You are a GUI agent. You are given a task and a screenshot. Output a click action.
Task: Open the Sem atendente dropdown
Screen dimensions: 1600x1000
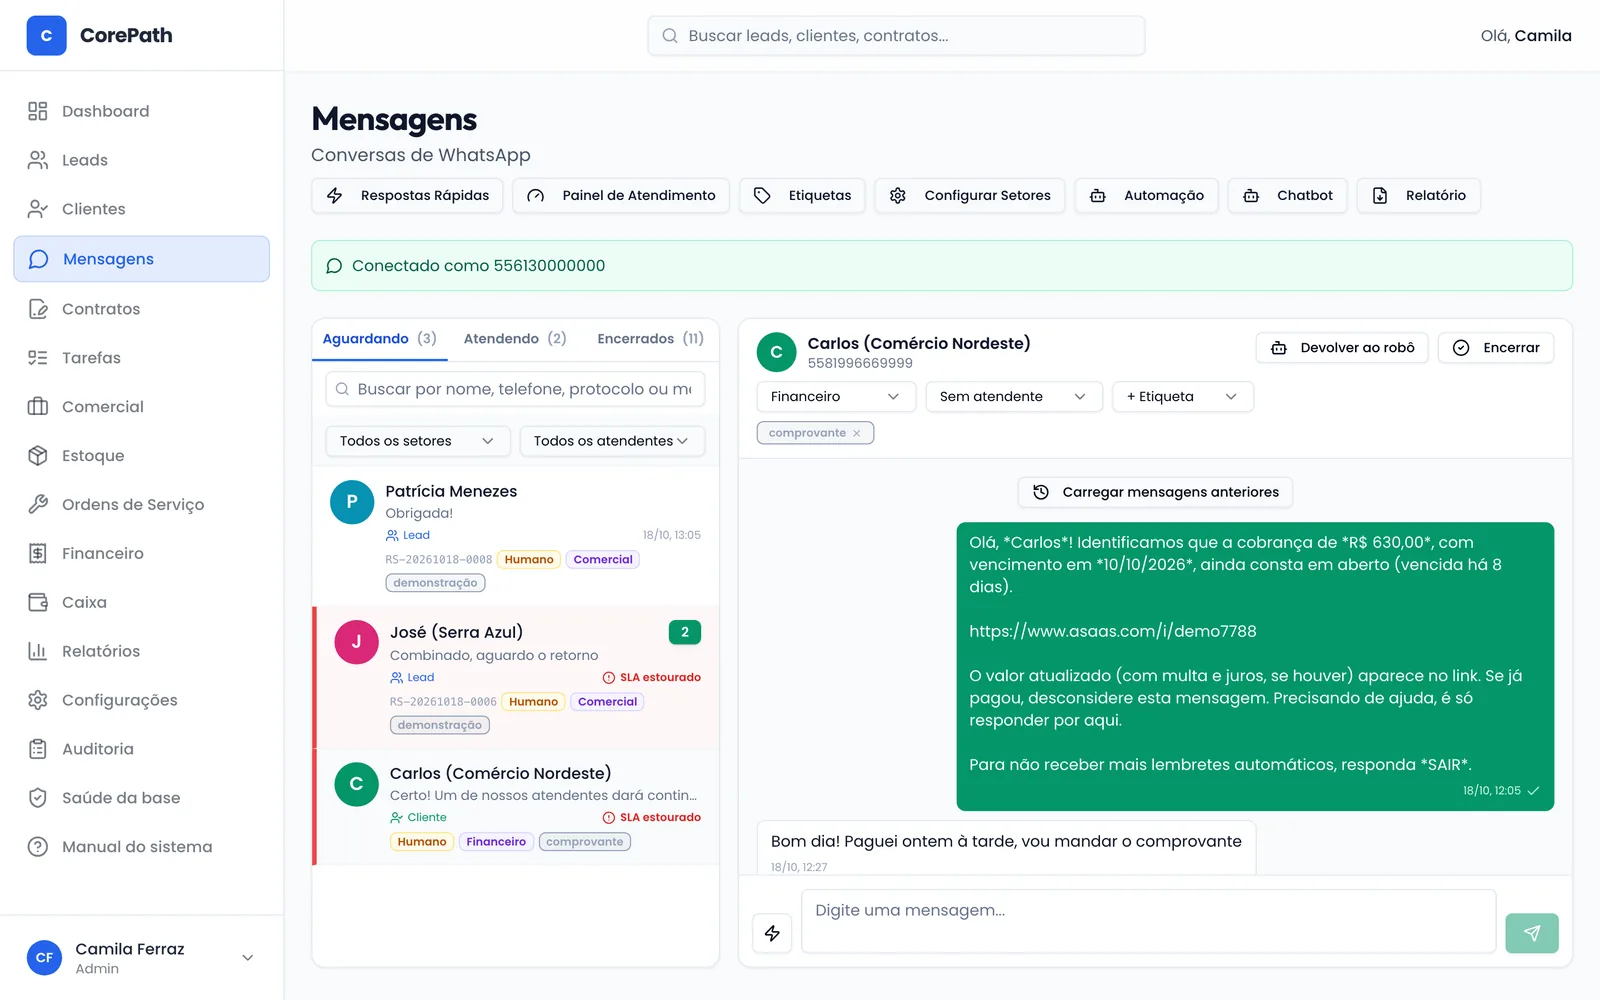[1014, 397]
